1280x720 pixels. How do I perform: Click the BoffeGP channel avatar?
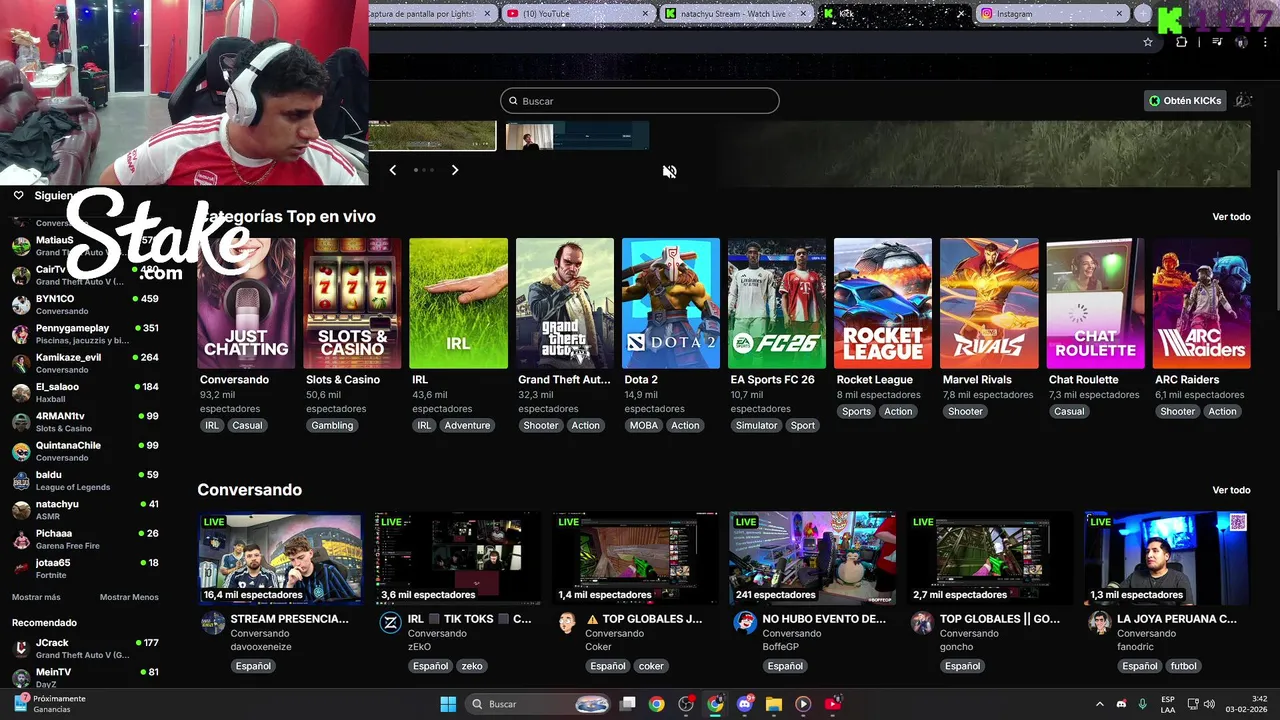click(x=745, y=624)
